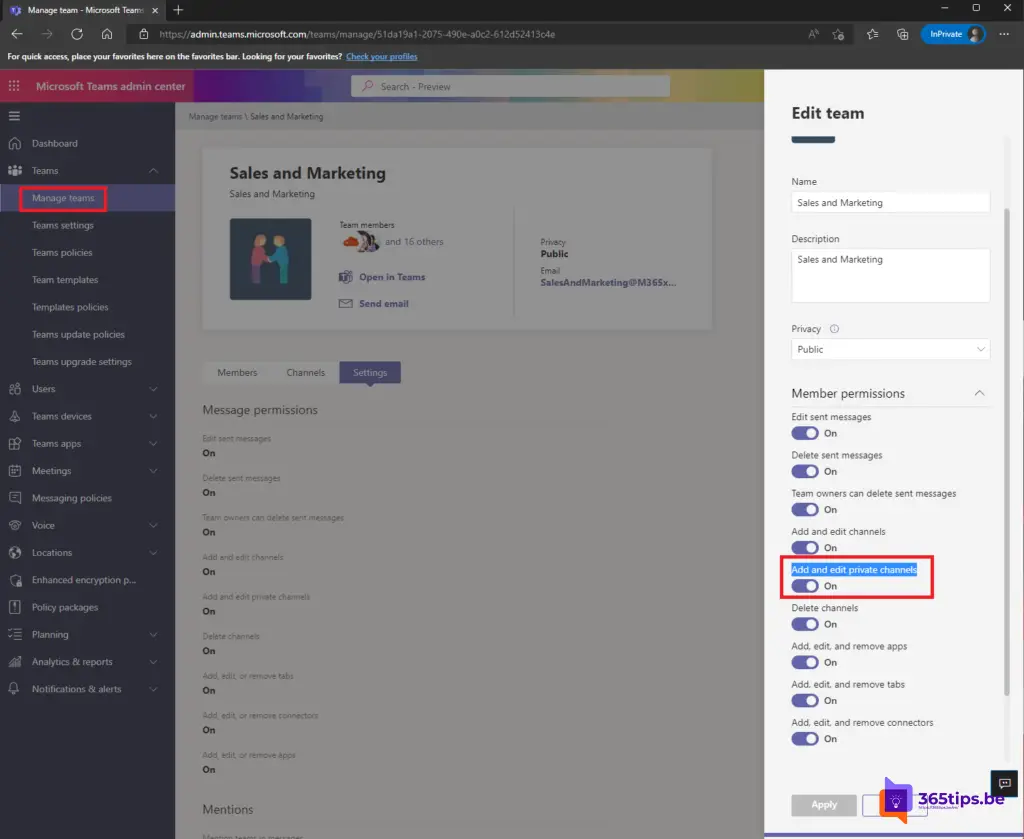
Task: Click the InPrivate profile button
Action: 952,34
